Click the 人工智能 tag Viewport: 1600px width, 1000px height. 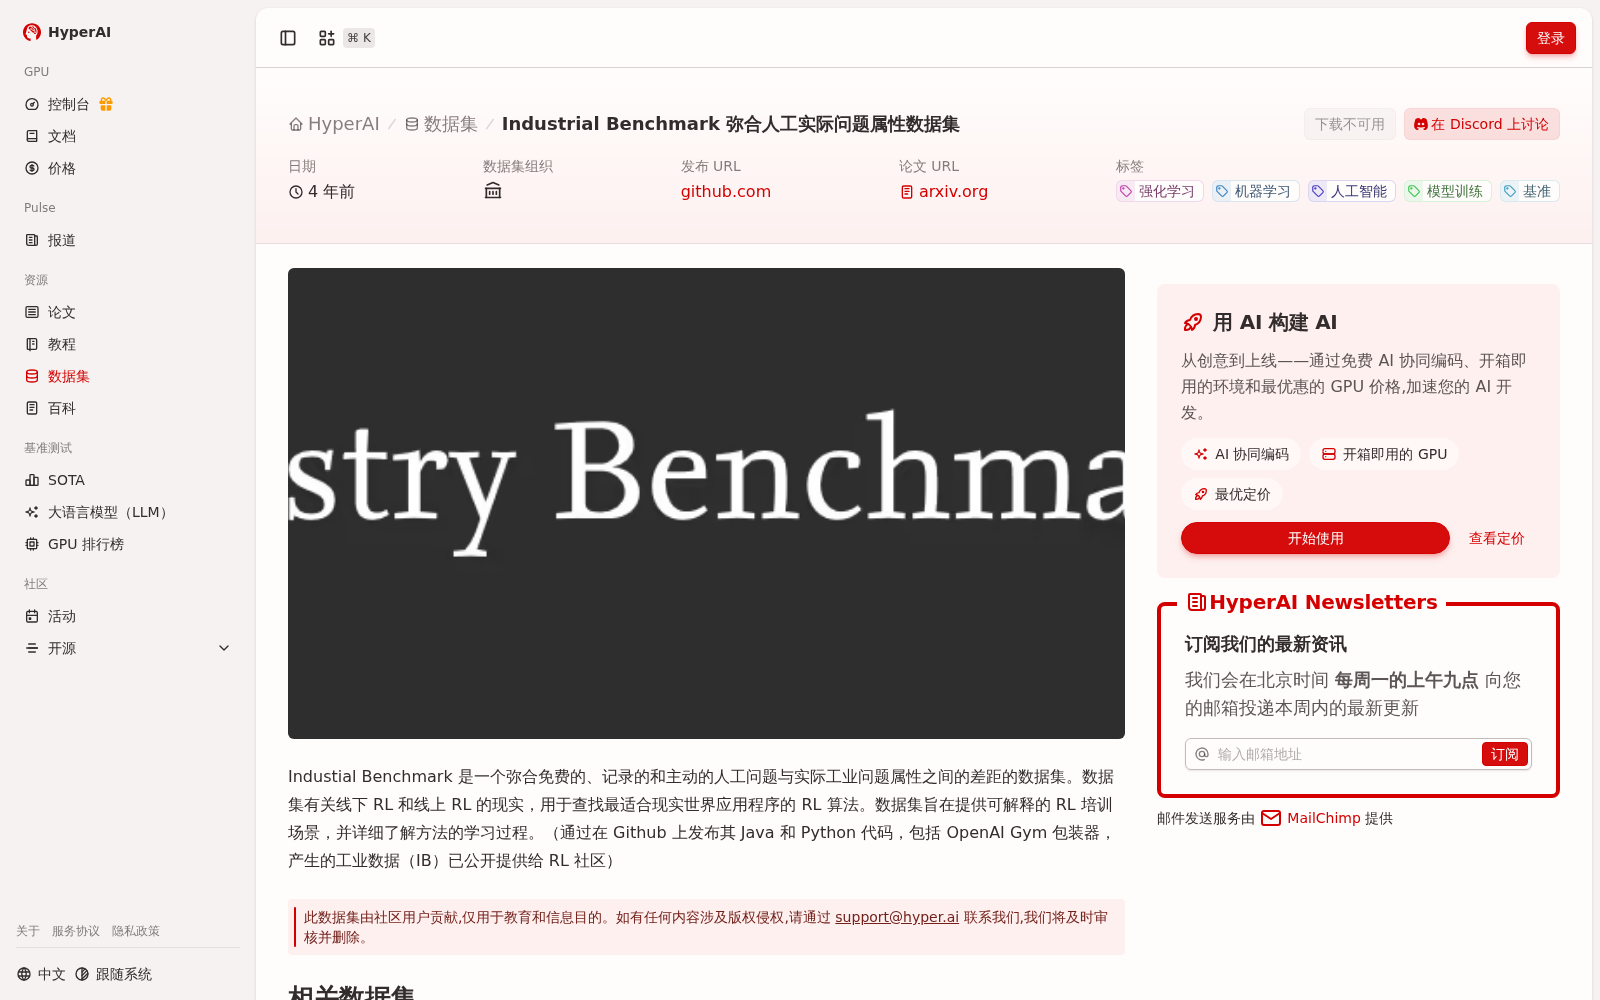click(1352, 191)
